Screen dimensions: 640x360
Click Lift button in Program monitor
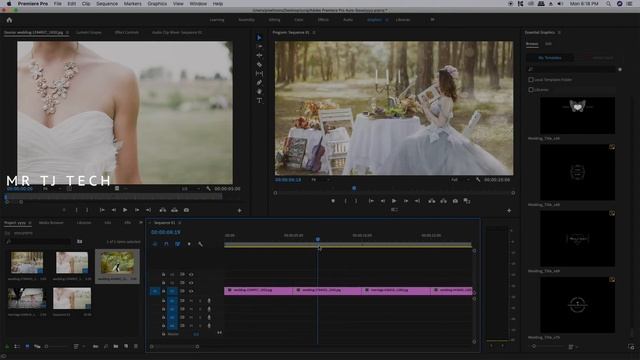coord(431,201)
